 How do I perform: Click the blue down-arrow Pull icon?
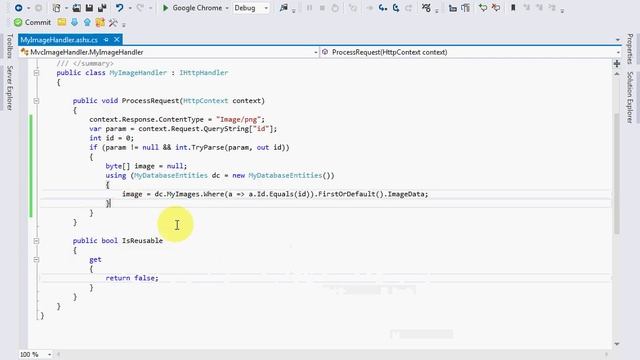pyautogui.click(x=74, y=22)
